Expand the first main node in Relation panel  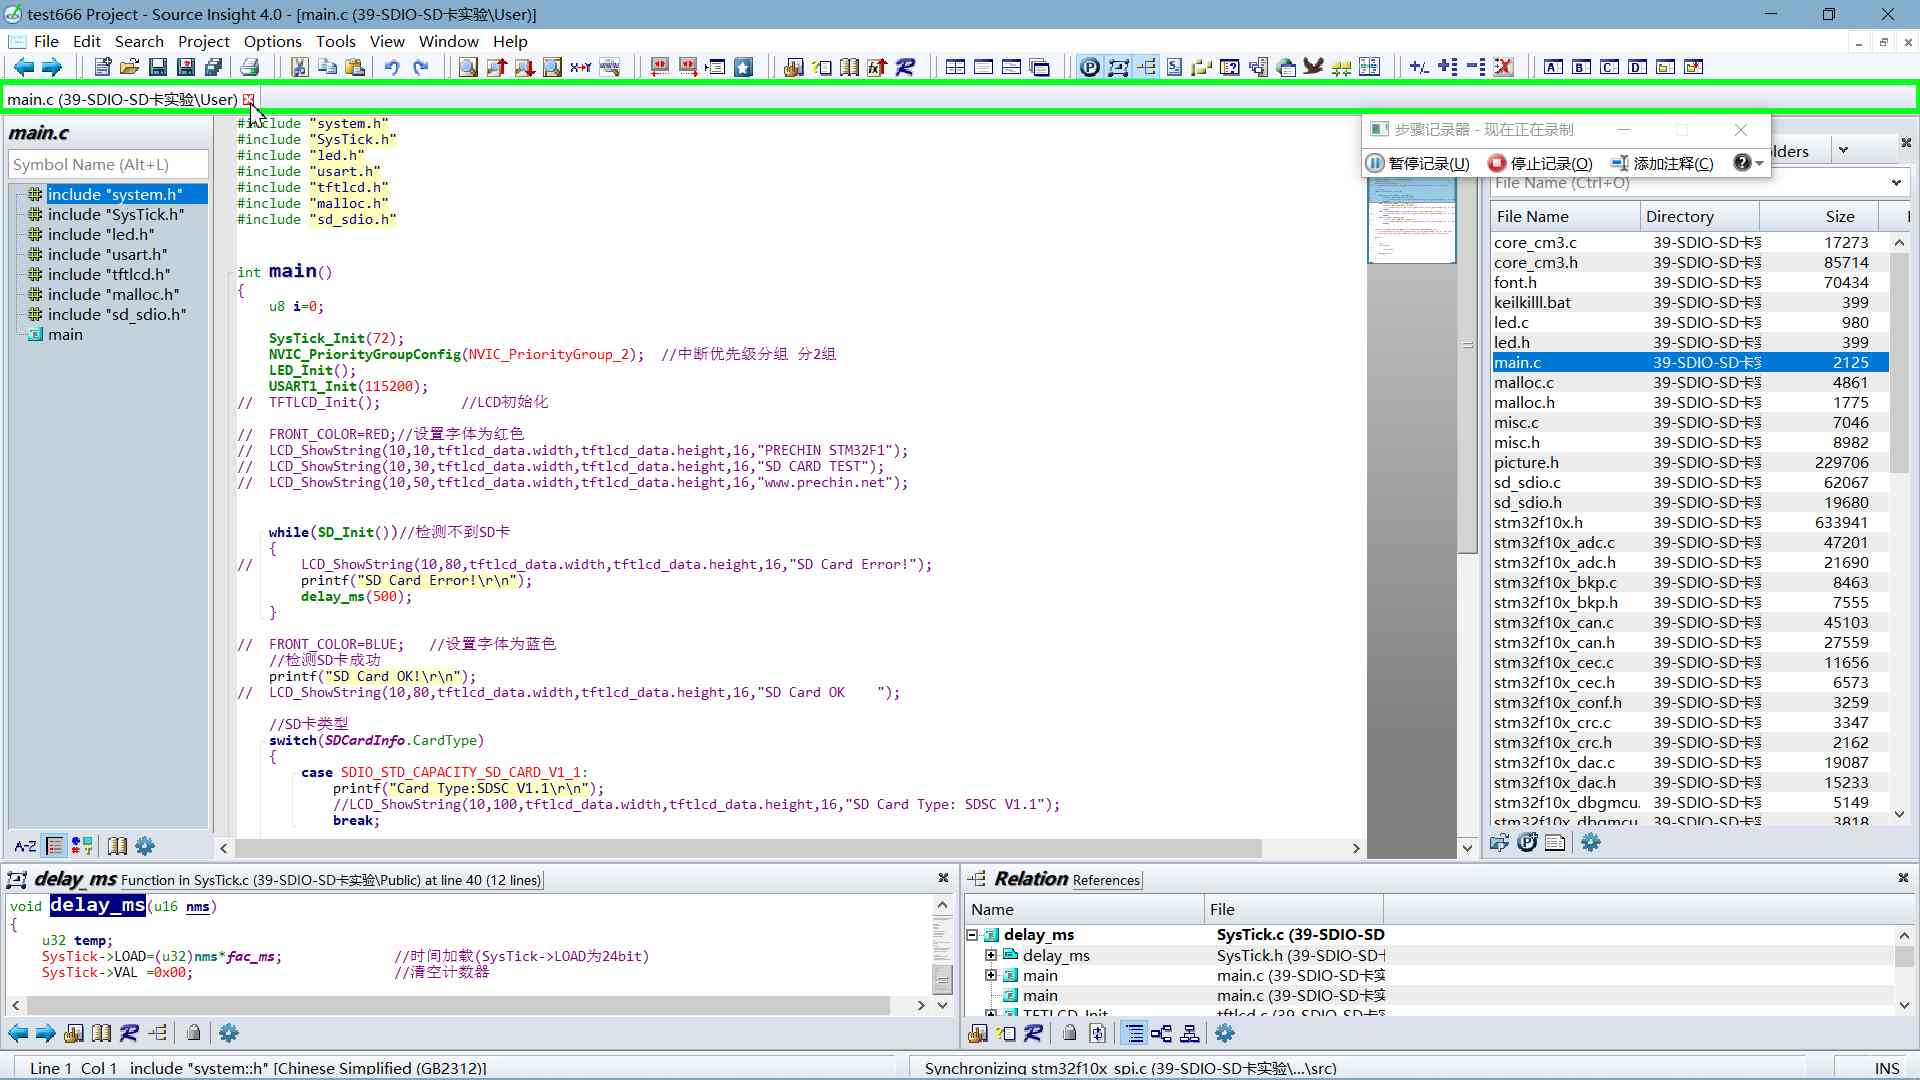tap(991, 975)
